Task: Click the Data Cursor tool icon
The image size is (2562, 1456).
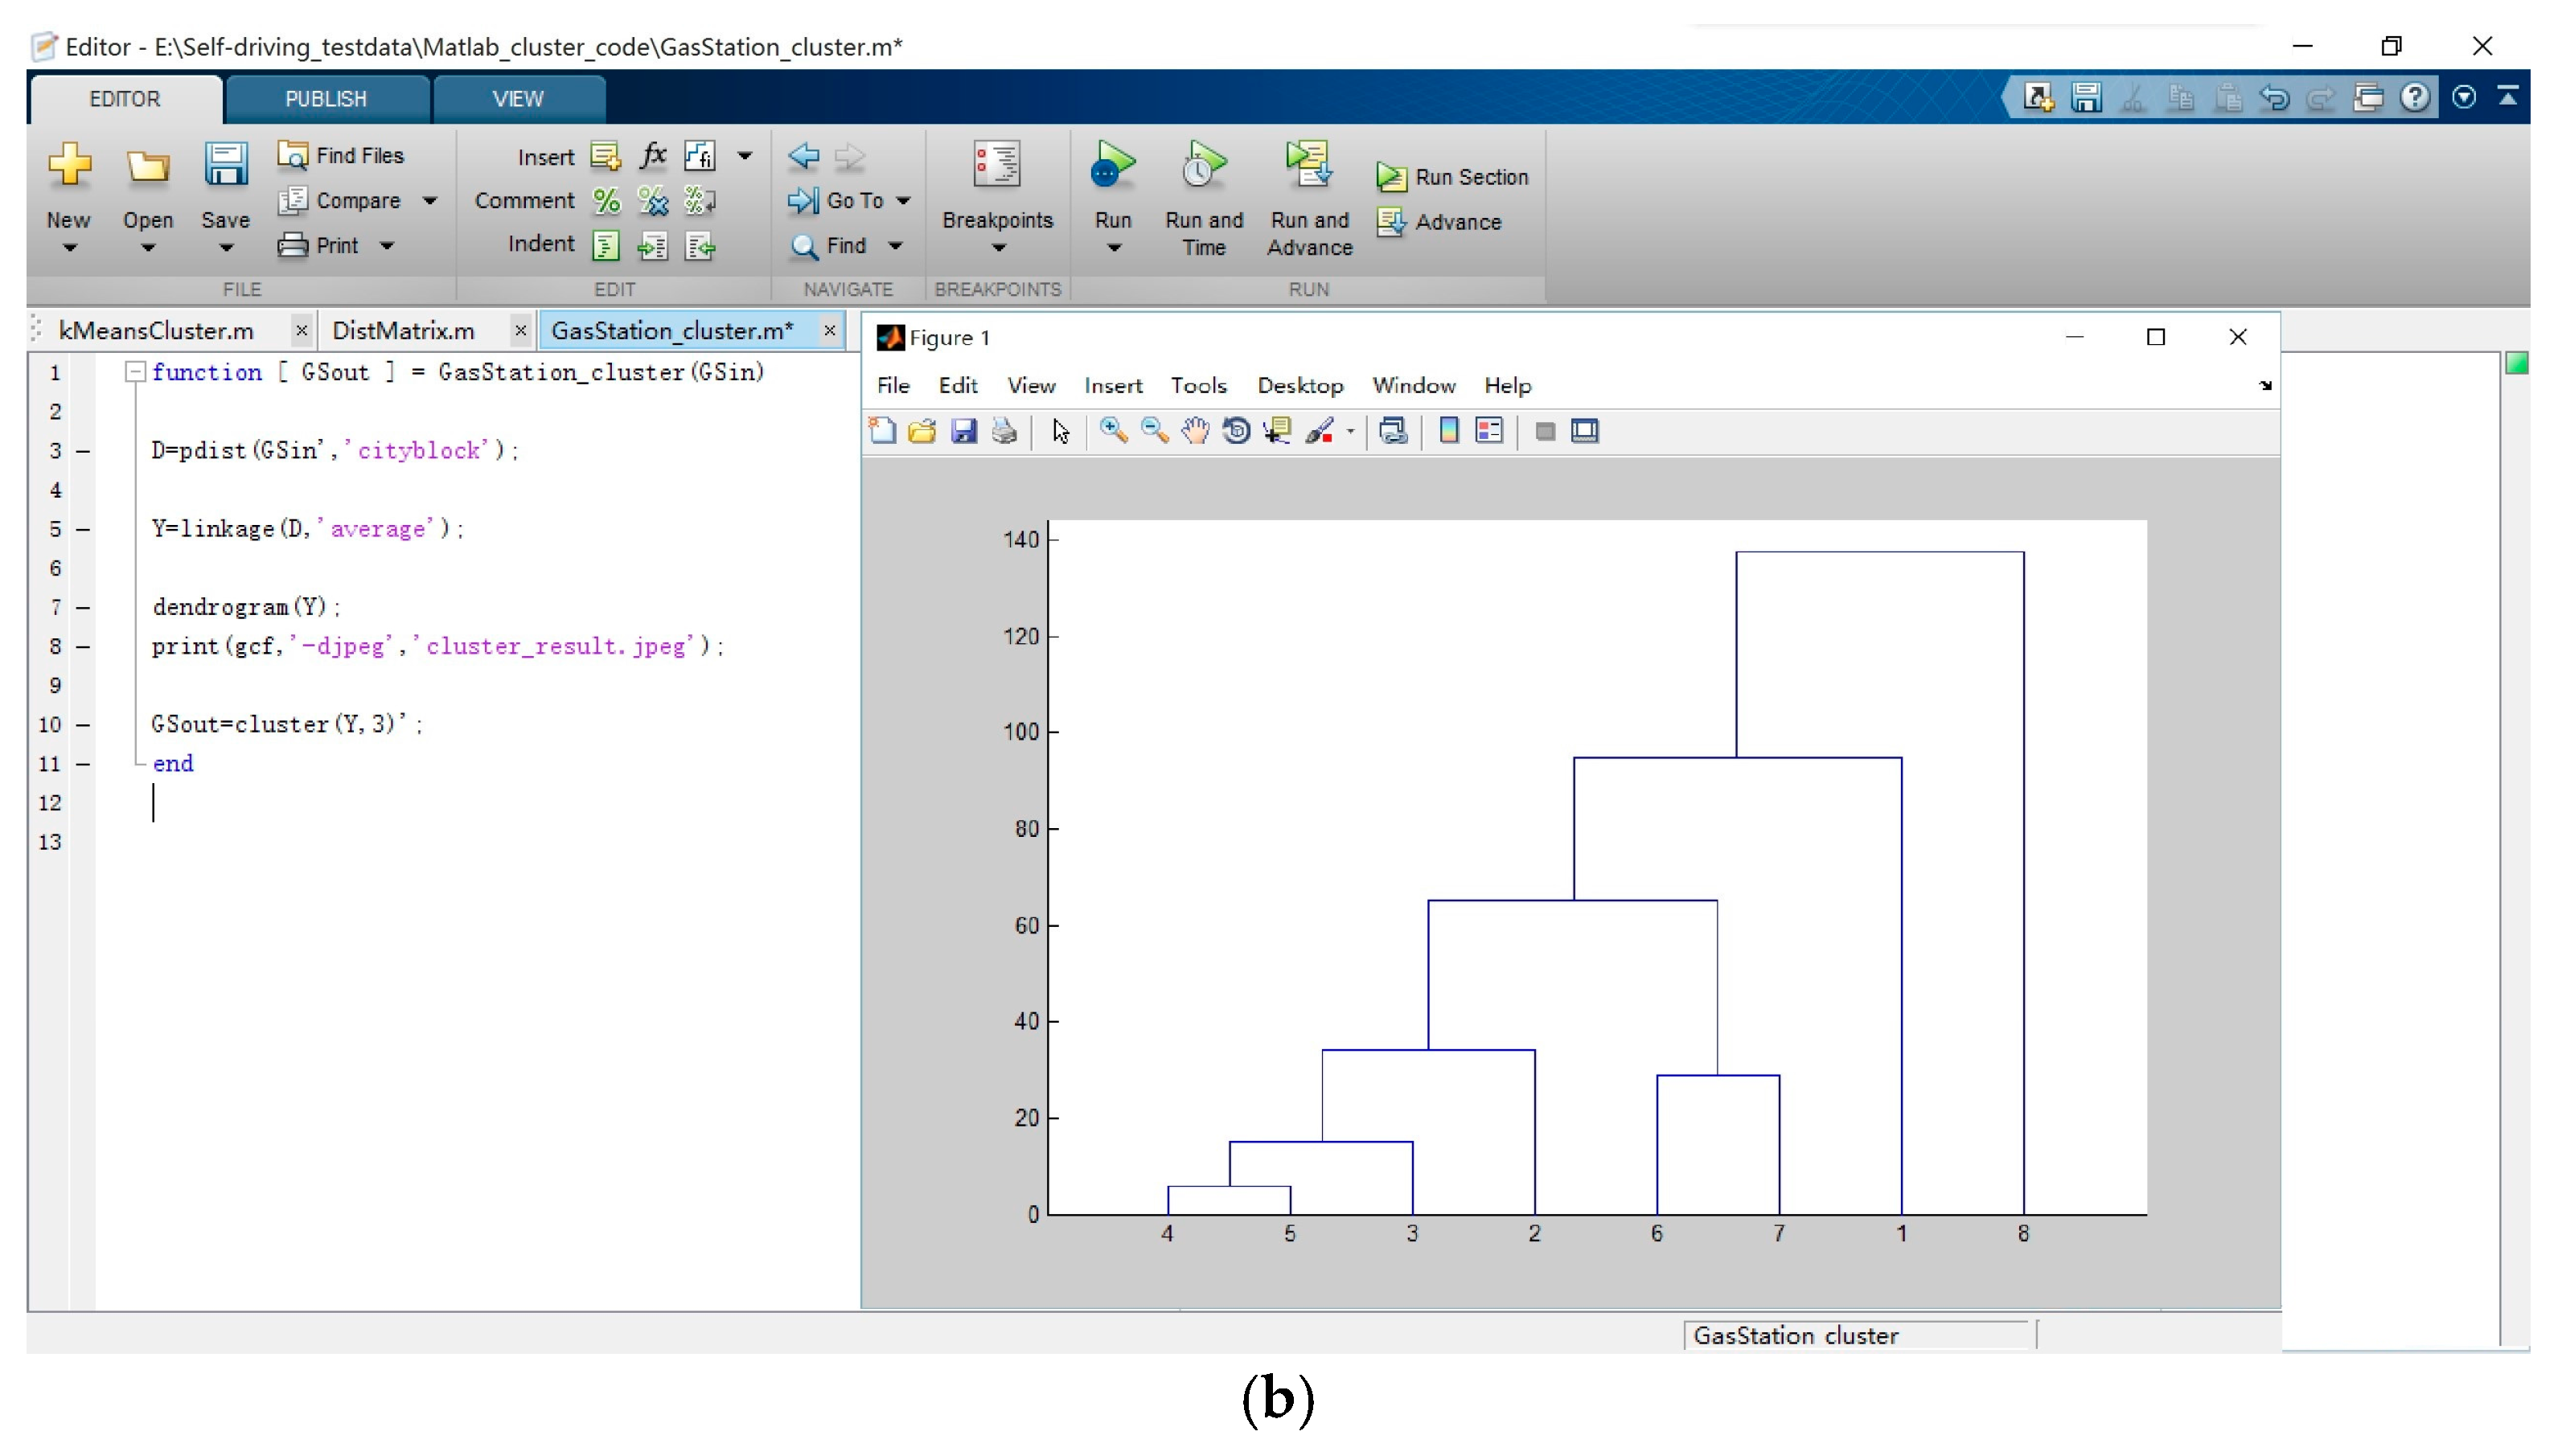Action: click(x=1277, y=431)
